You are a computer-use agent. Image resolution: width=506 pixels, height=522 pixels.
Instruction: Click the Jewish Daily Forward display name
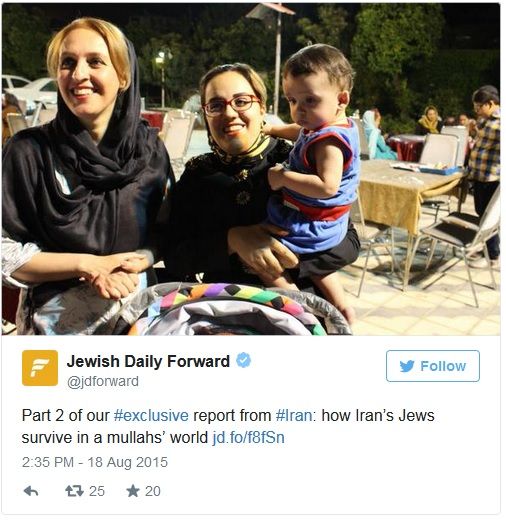coord(148,361)
